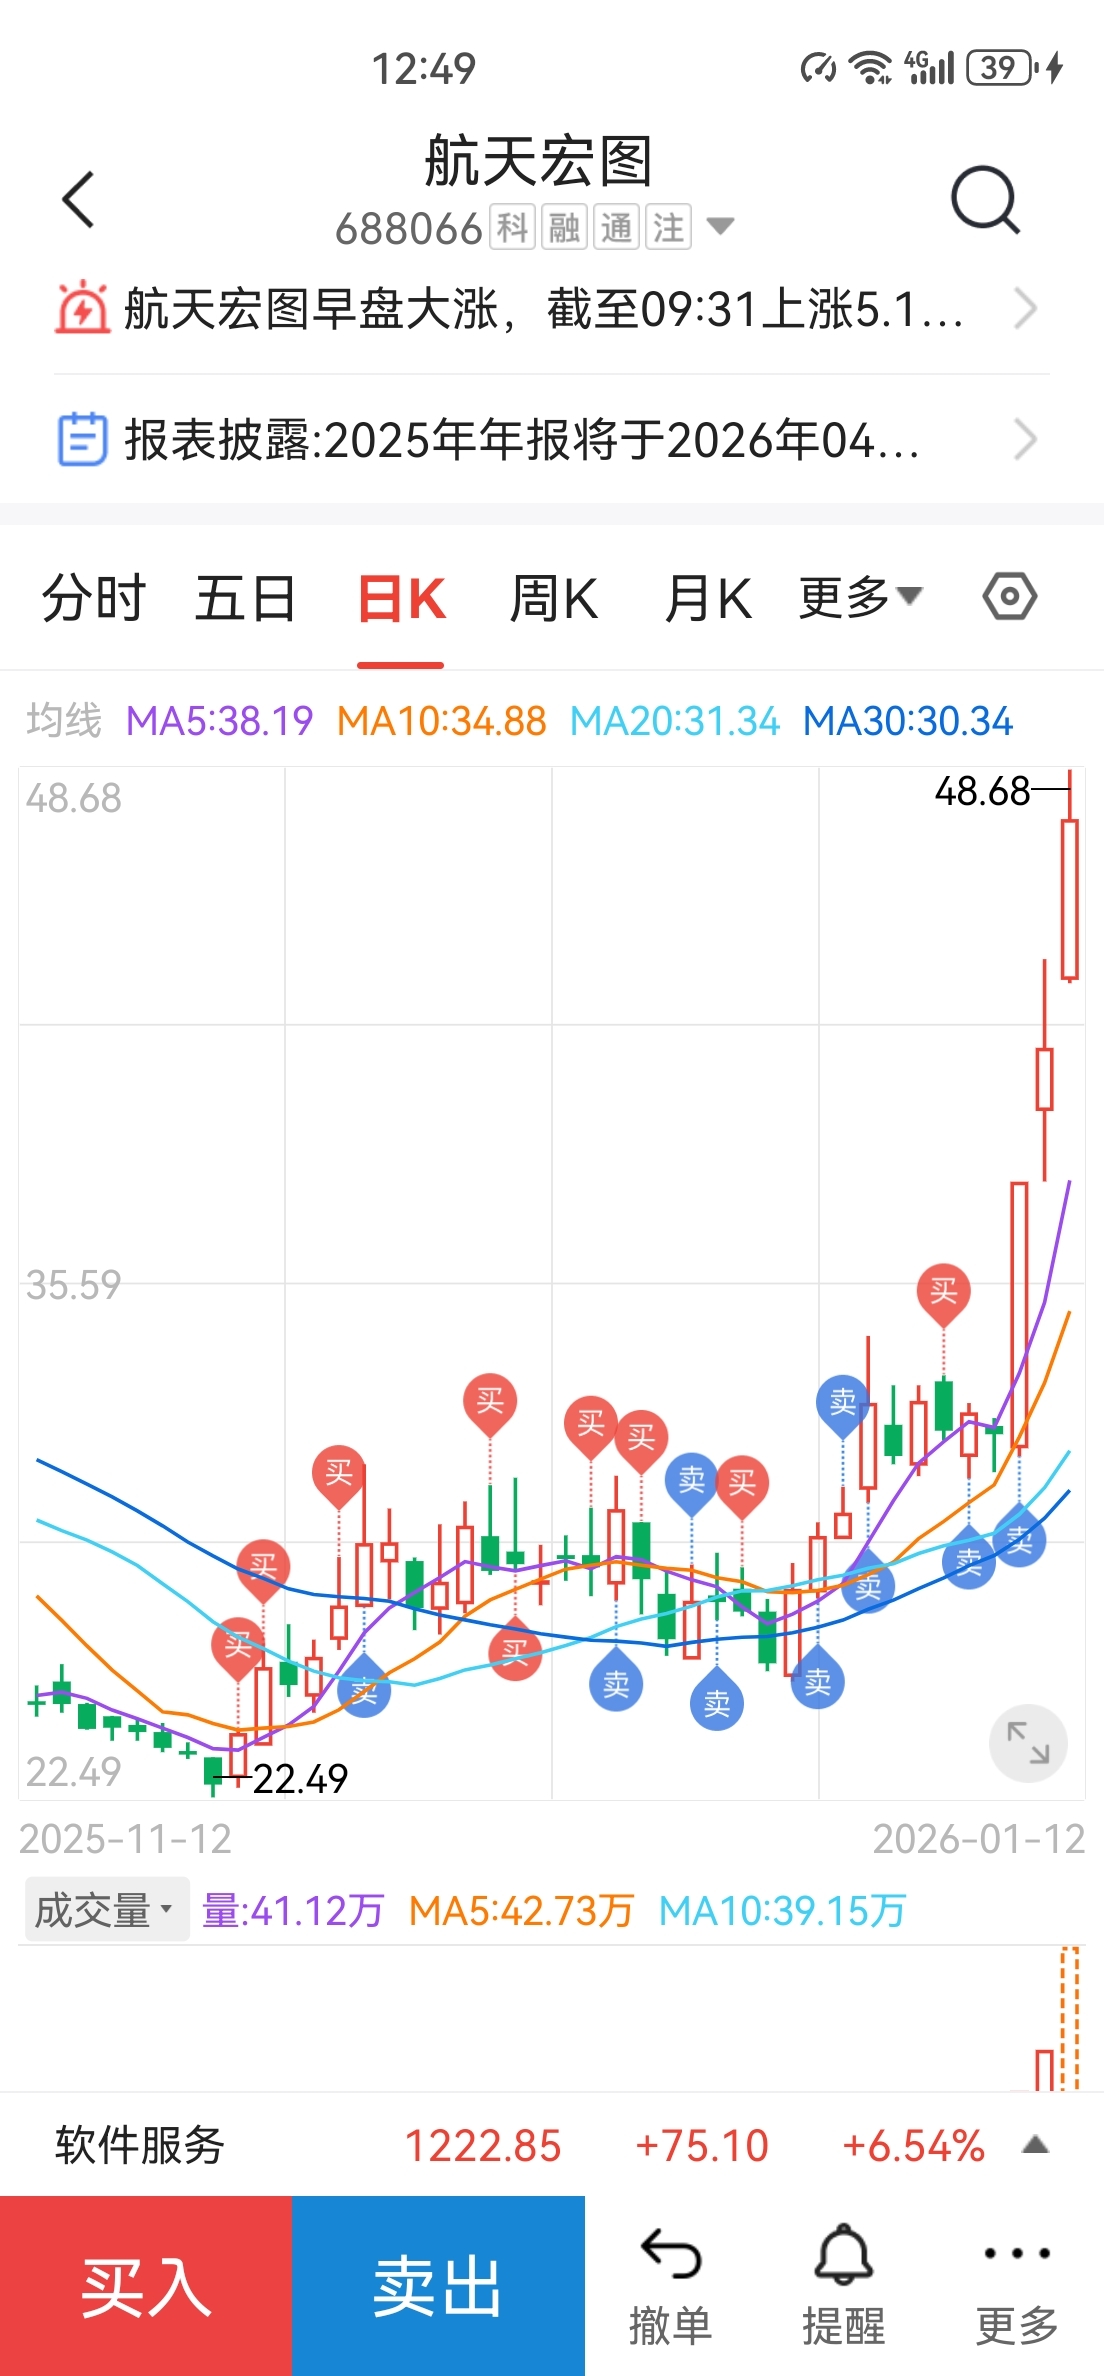Tap the blue 卖出 button
The height and width of the screenshot is (2376, 1104).
438,2286
